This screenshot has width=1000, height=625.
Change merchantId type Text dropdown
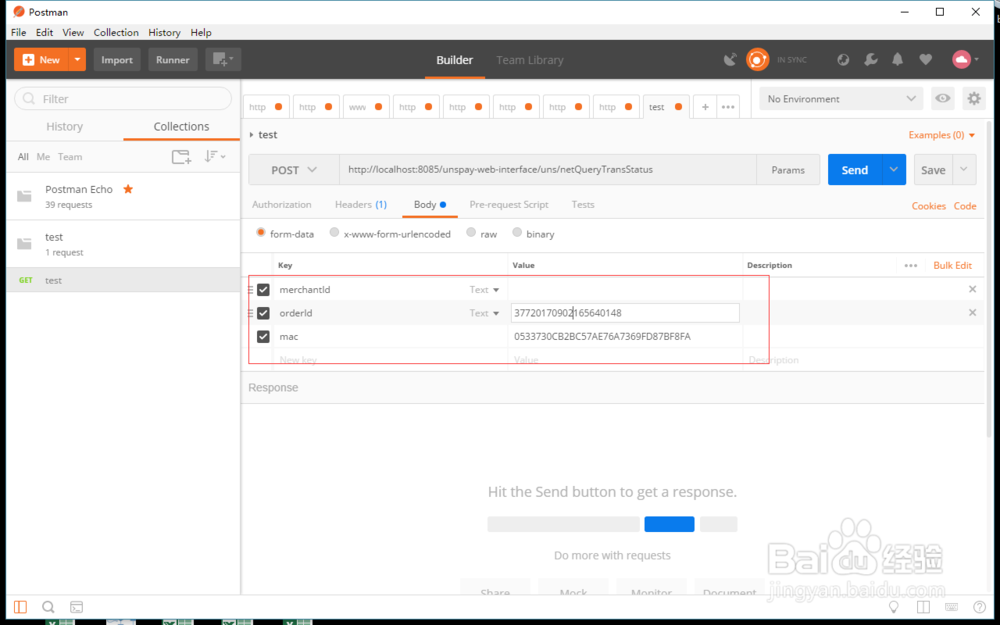point(484,290)
